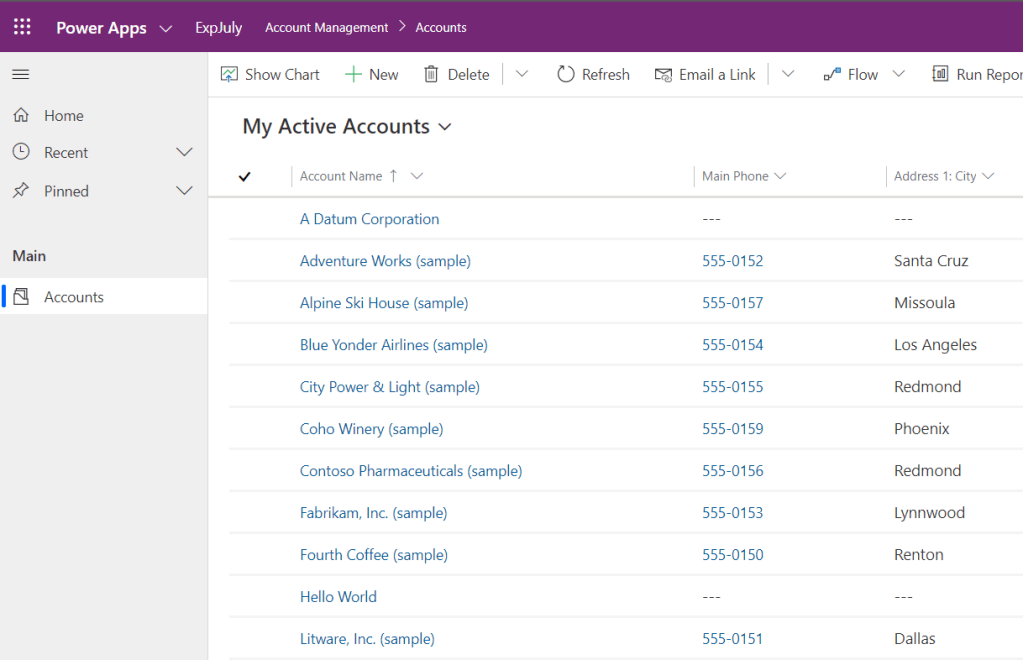Click the Email a Link icon
1023x660 pixels.
663,75
